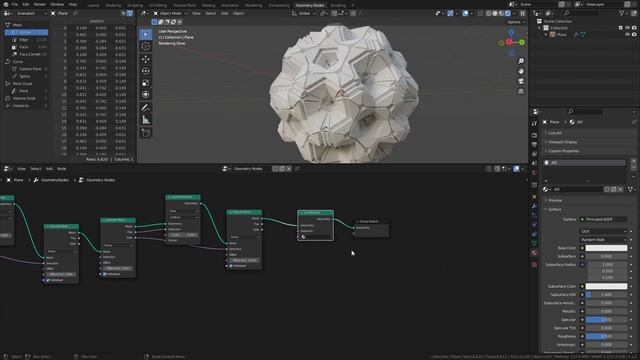Screen dimensions: 640x360
Task: Expand the Preview panel in material properties
Action: (x=555, y=200)
